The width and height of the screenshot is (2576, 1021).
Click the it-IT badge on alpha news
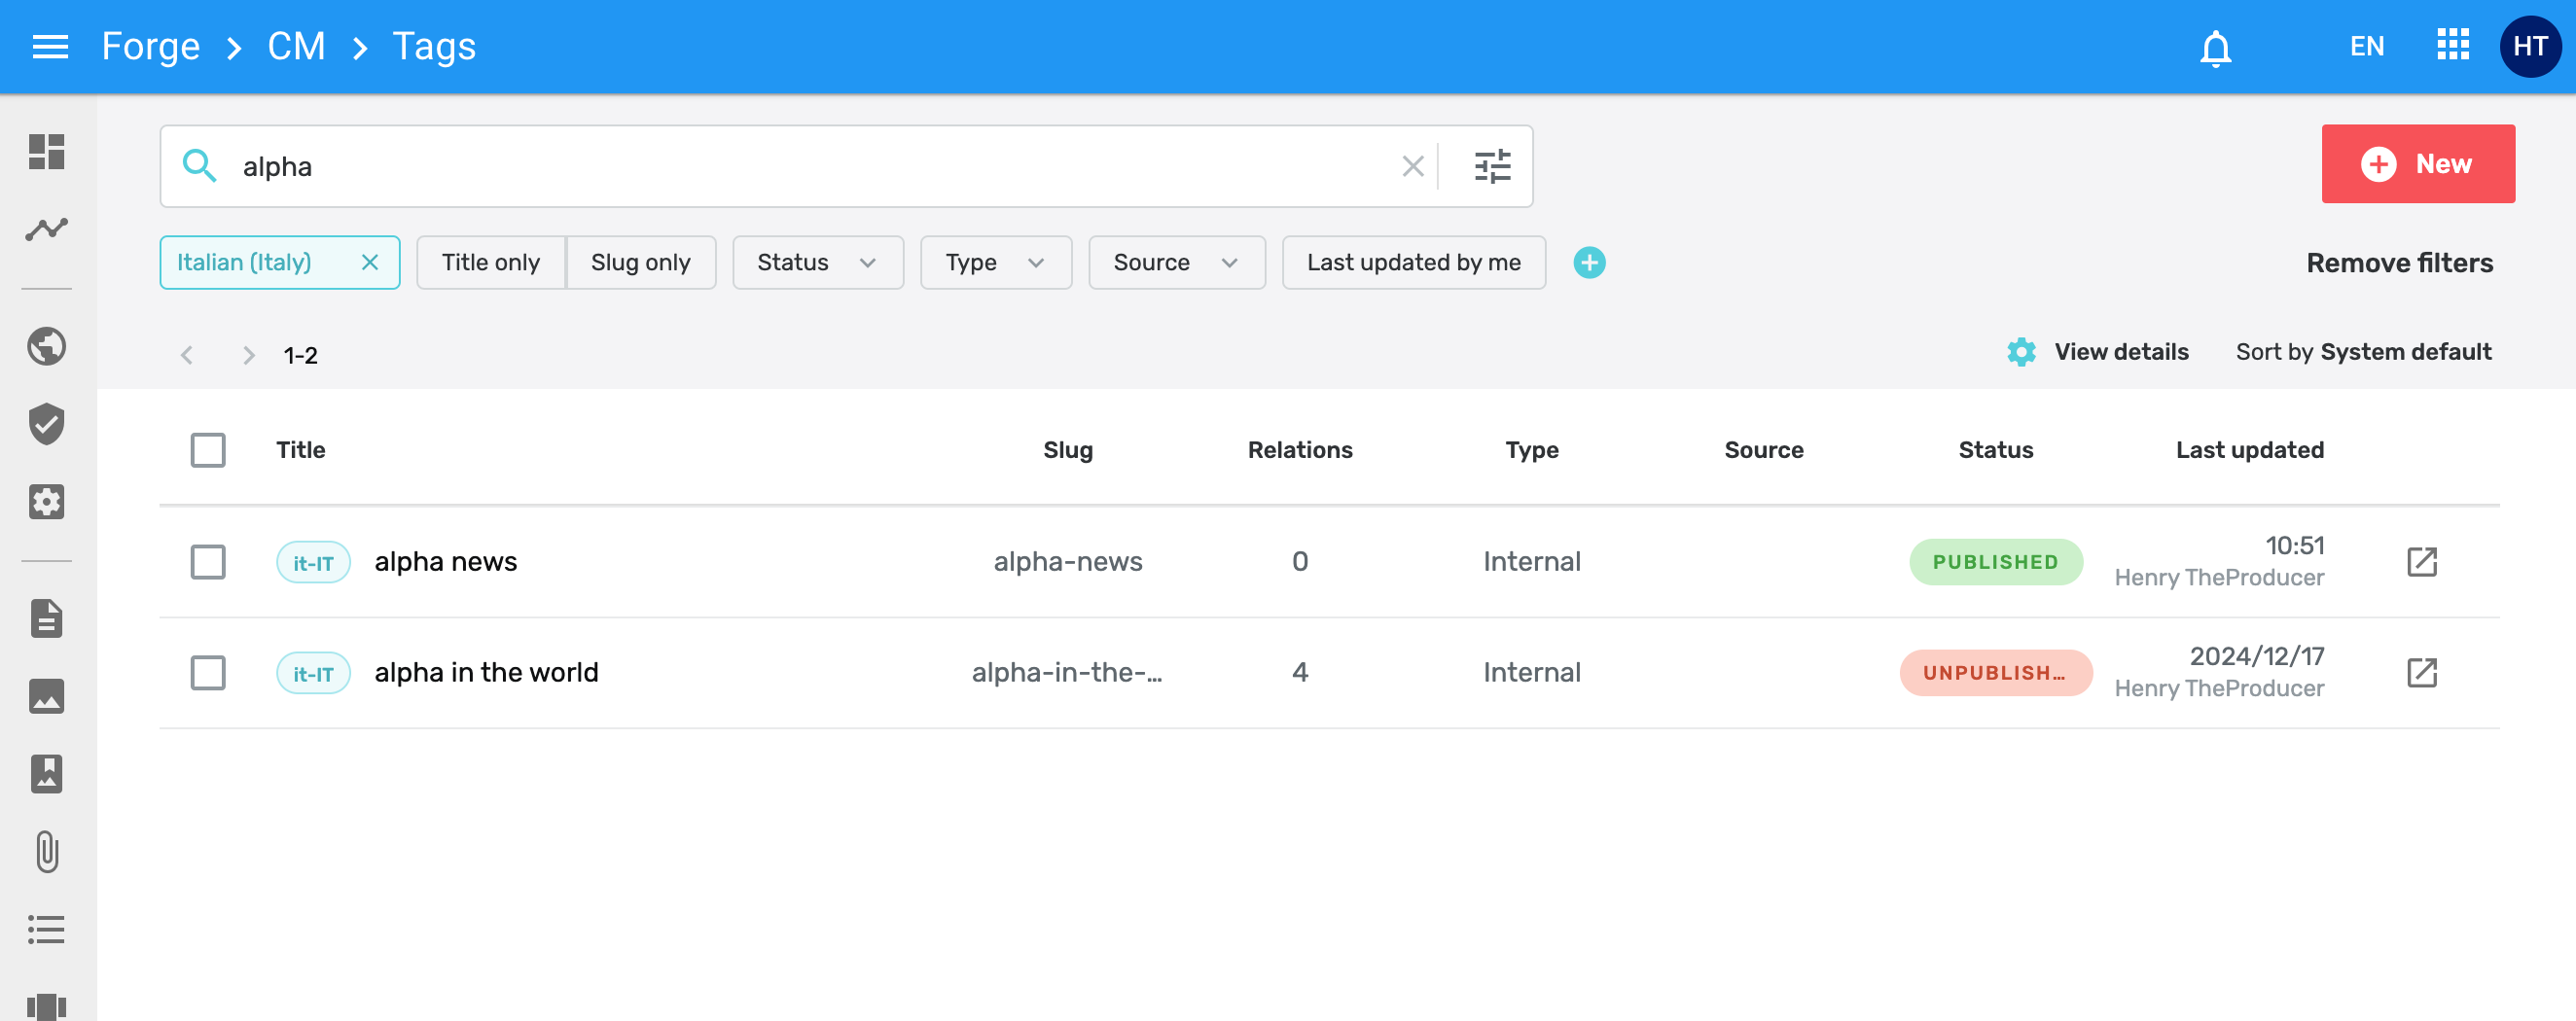[313, 562]
